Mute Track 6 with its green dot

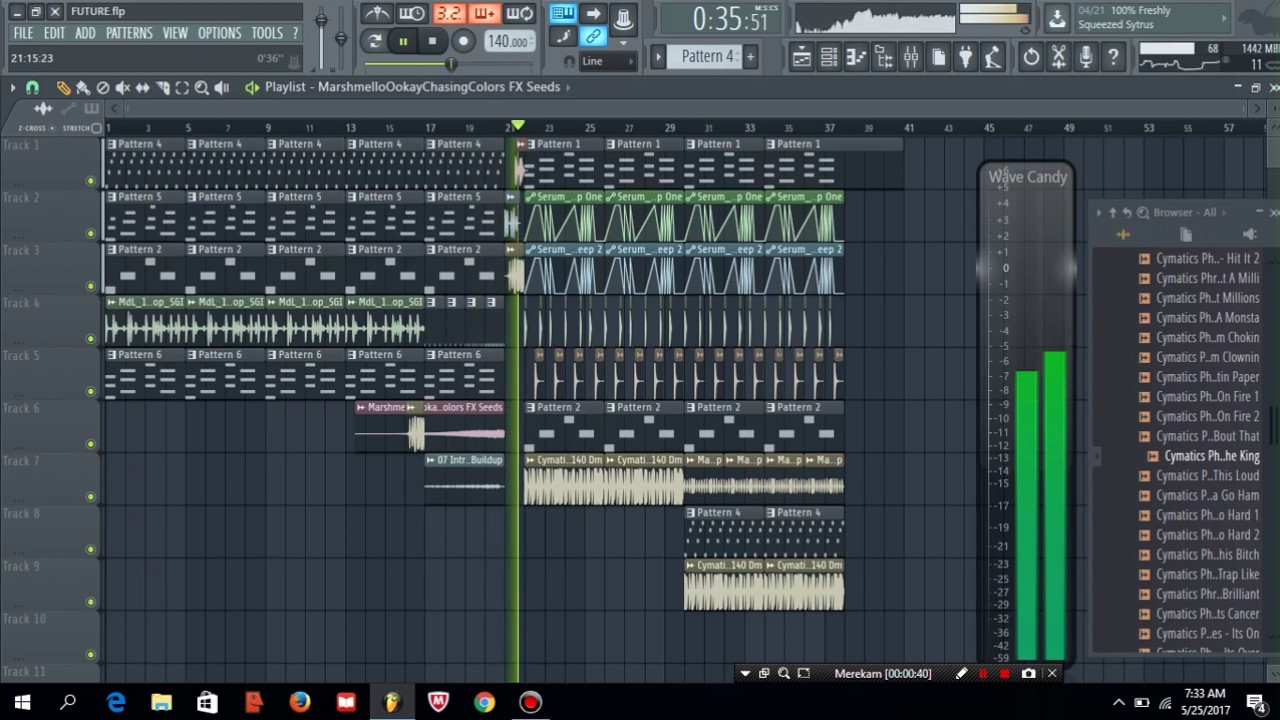click(x=91, y=444)
